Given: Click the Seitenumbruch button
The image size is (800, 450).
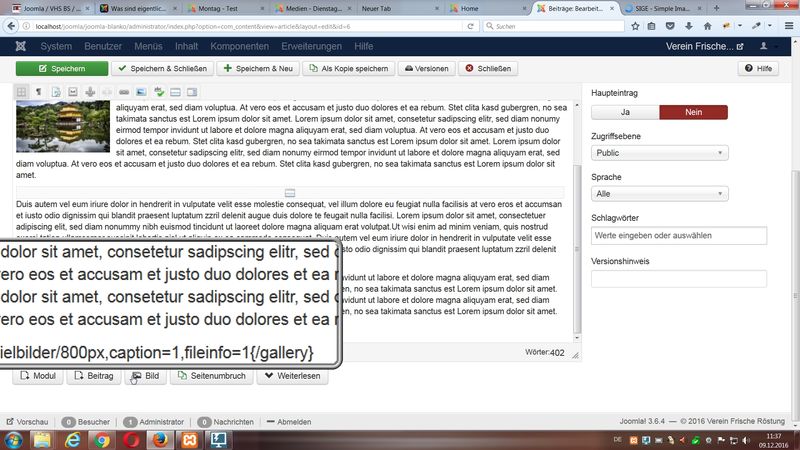Looking at the screenshot, I should tap(212, 376).
